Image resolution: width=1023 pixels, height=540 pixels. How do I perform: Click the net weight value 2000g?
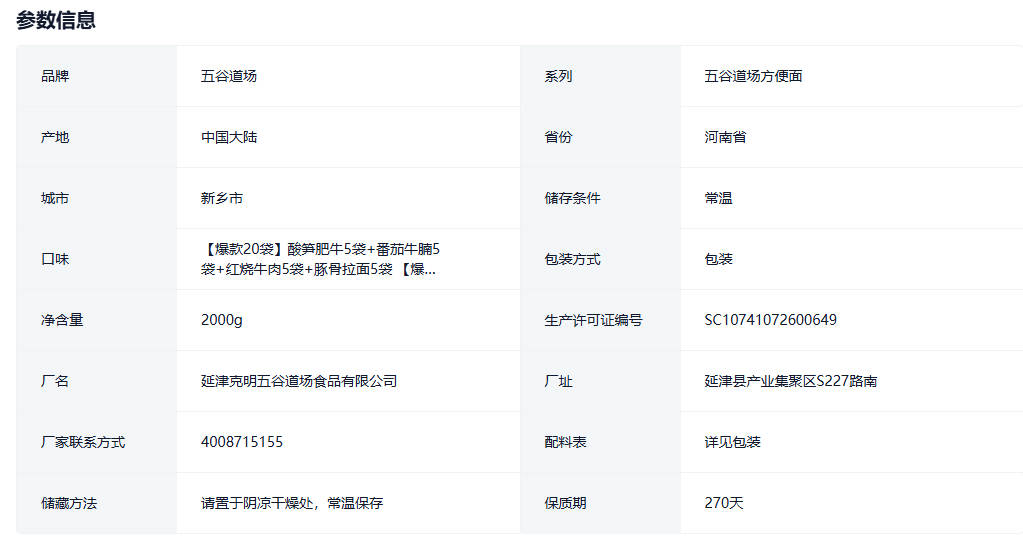222,320
